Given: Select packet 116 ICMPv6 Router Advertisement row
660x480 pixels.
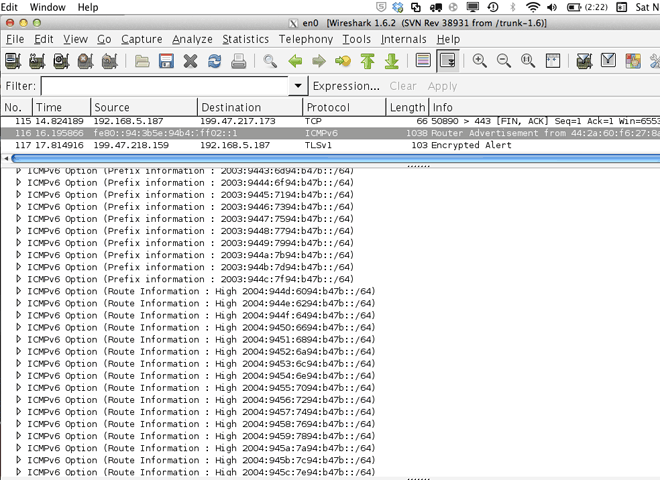Looking at the screenshot, I should click(x=330, y=133).
